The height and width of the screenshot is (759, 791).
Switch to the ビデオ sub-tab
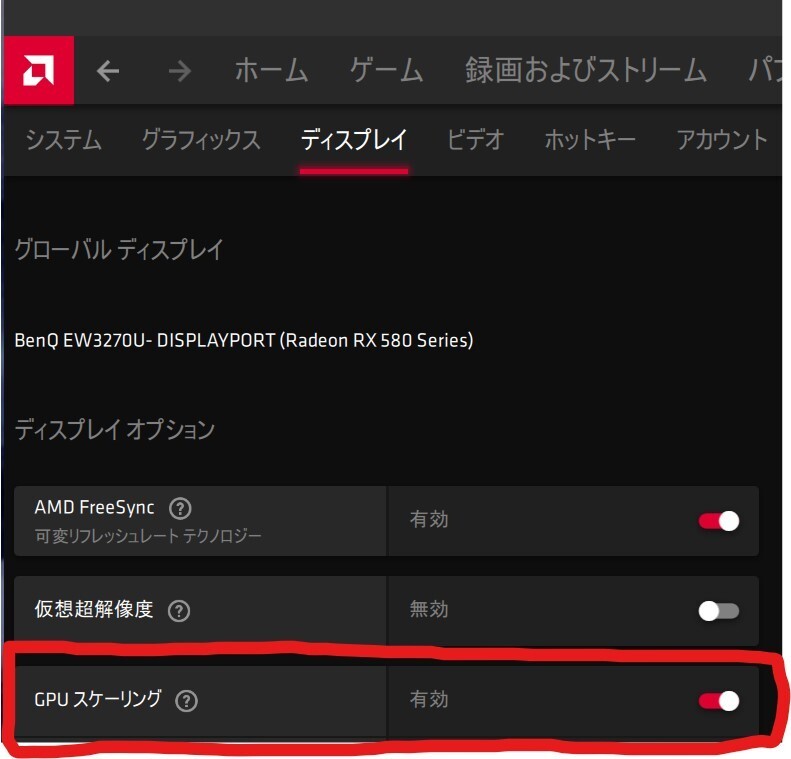[x=475, y=140]
